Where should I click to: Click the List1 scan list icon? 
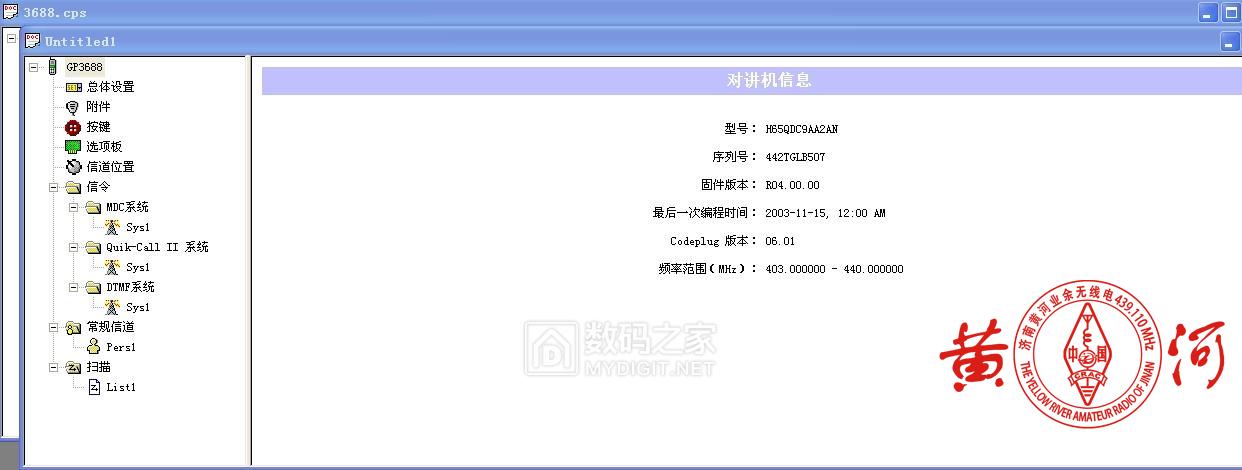coord(94,387)
